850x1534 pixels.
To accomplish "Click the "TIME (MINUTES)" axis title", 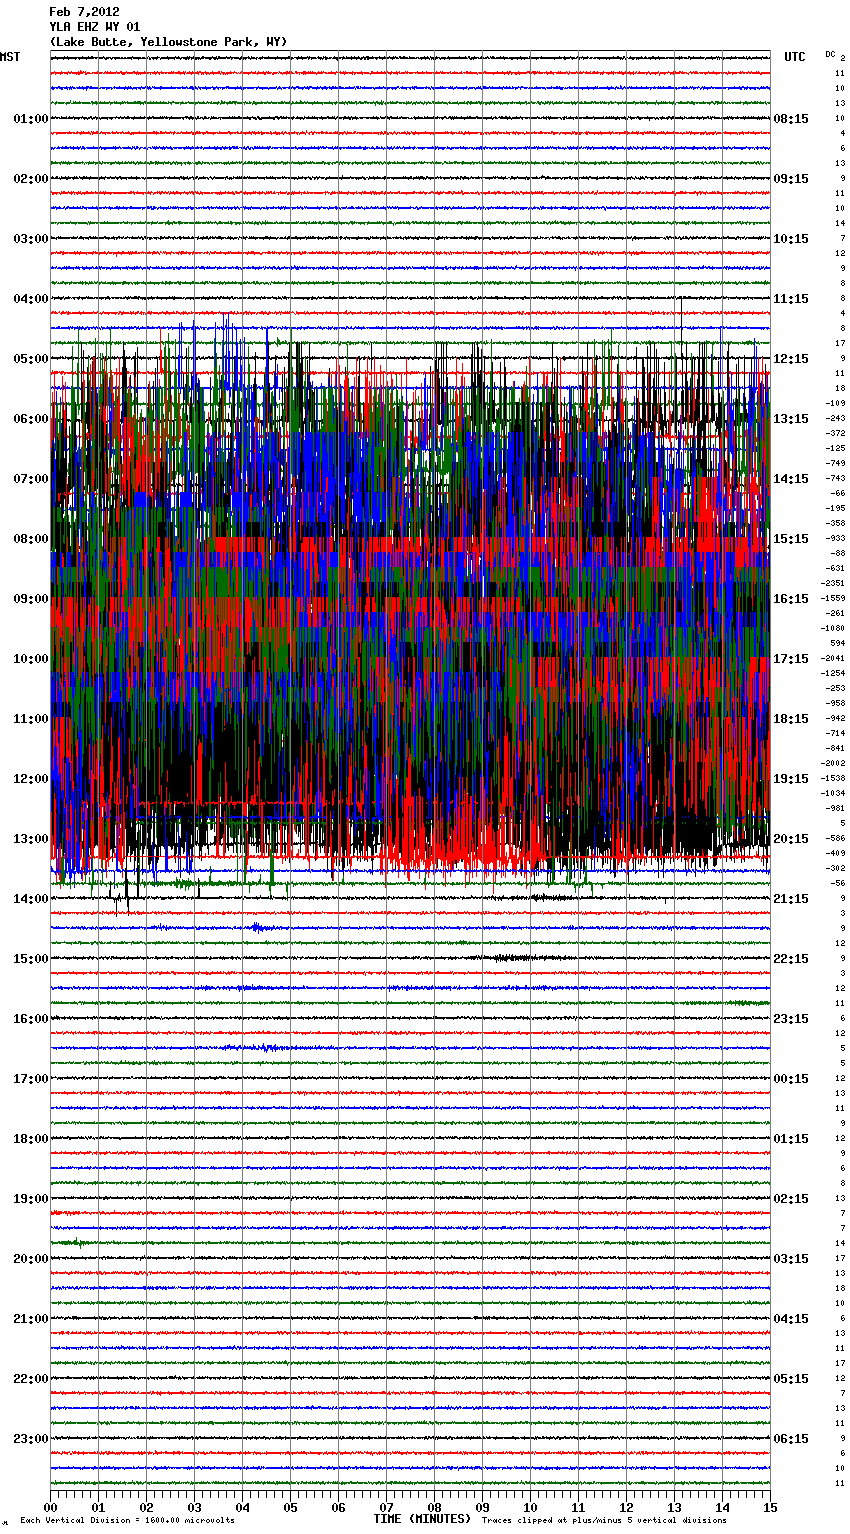I will point(422,1519).
